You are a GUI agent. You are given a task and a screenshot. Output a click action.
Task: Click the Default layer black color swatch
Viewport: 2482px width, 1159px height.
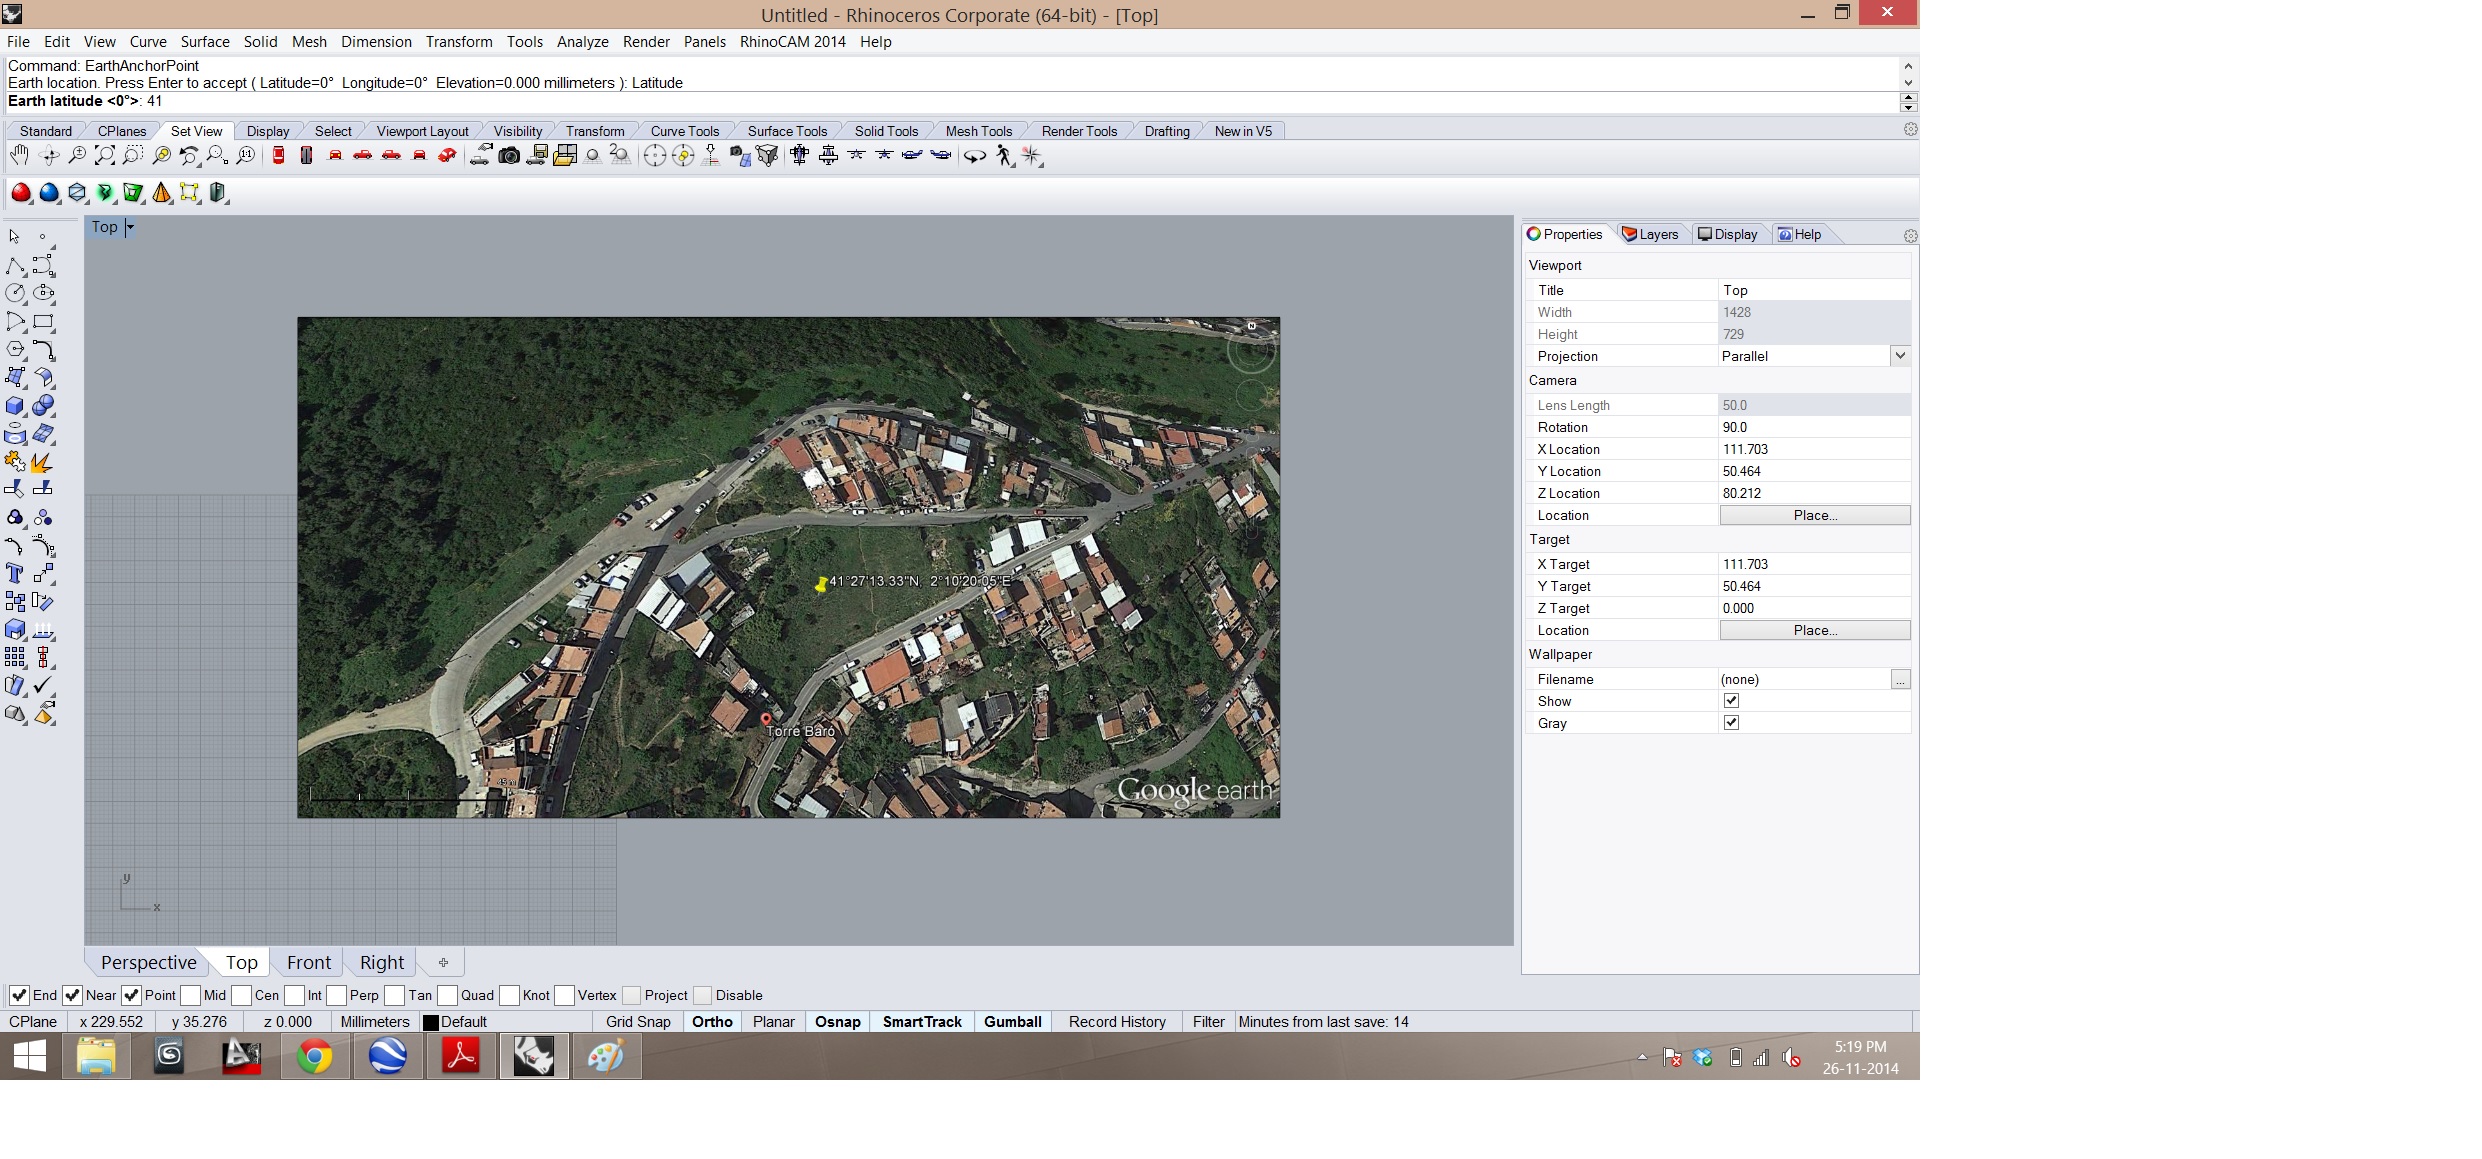tap(431, 1022)
